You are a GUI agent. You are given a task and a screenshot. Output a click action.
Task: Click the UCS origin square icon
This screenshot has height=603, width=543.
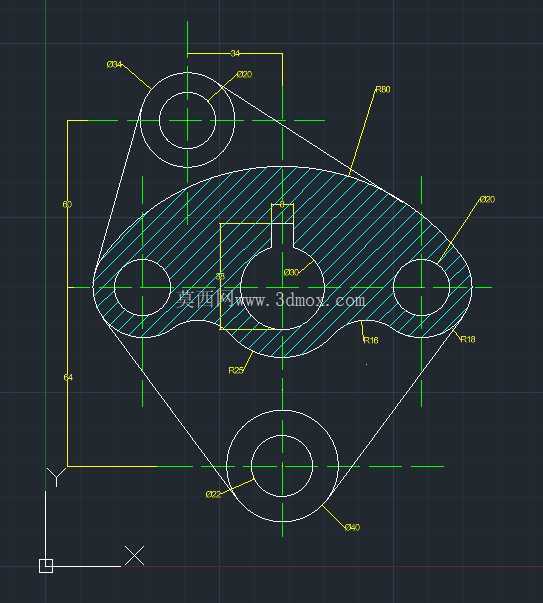tap(46, 566)
